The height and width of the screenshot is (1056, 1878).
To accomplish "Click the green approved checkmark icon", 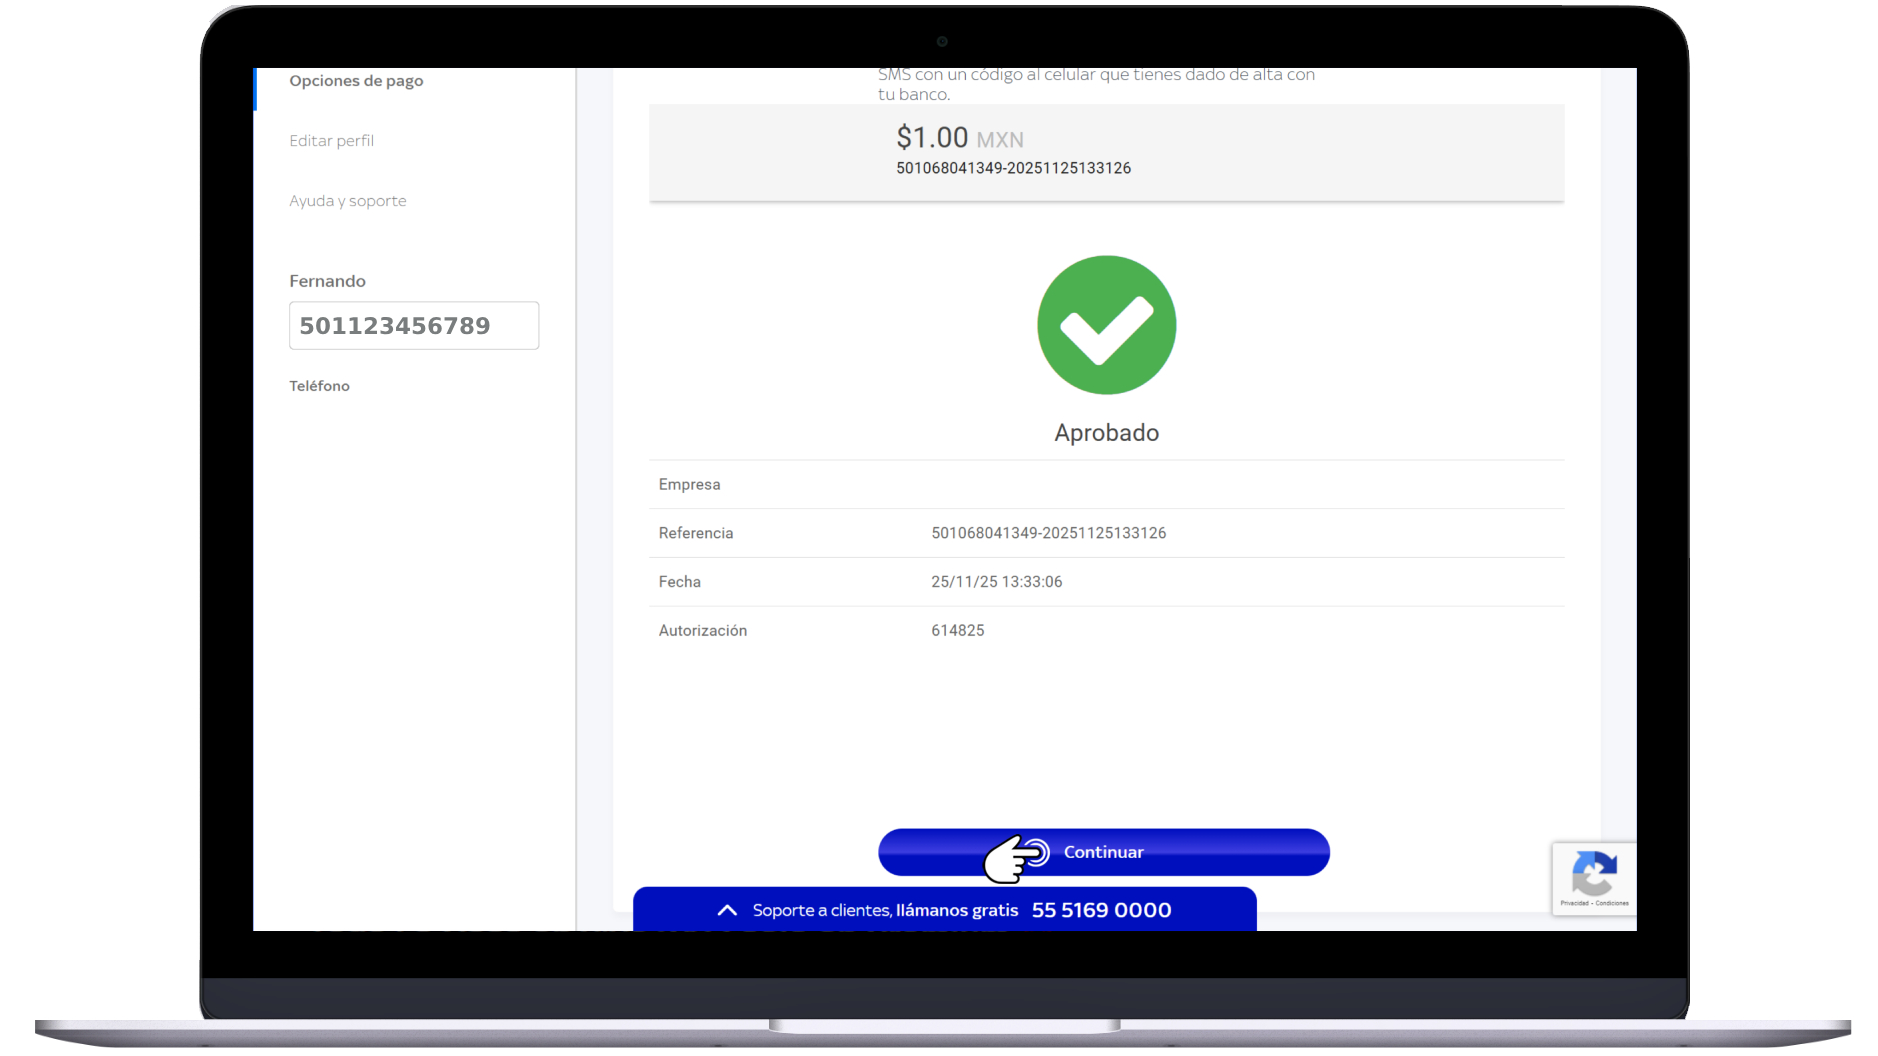I will (x=1107, y=325).
